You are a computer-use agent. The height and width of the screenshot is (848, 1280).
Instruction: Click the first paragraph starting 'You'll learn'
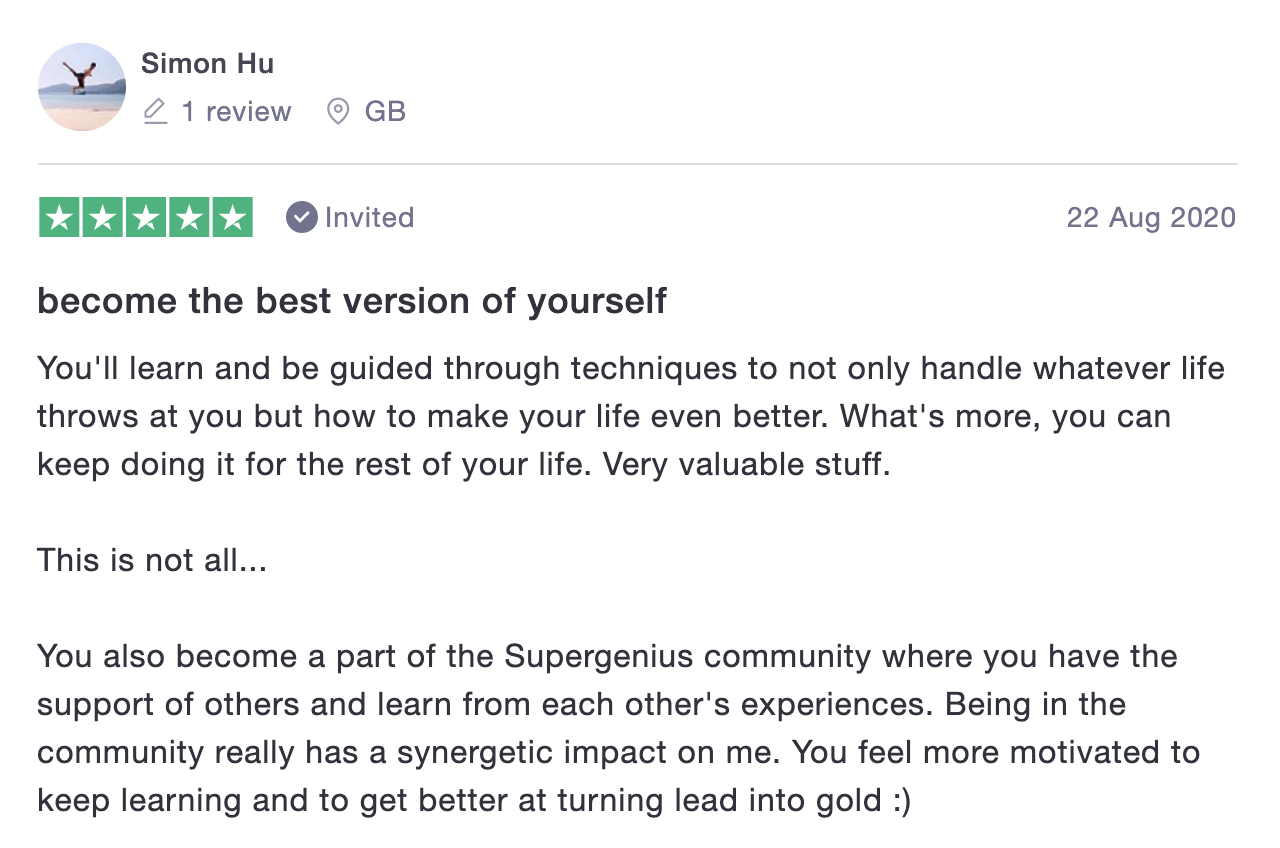[x=631, y=416]
